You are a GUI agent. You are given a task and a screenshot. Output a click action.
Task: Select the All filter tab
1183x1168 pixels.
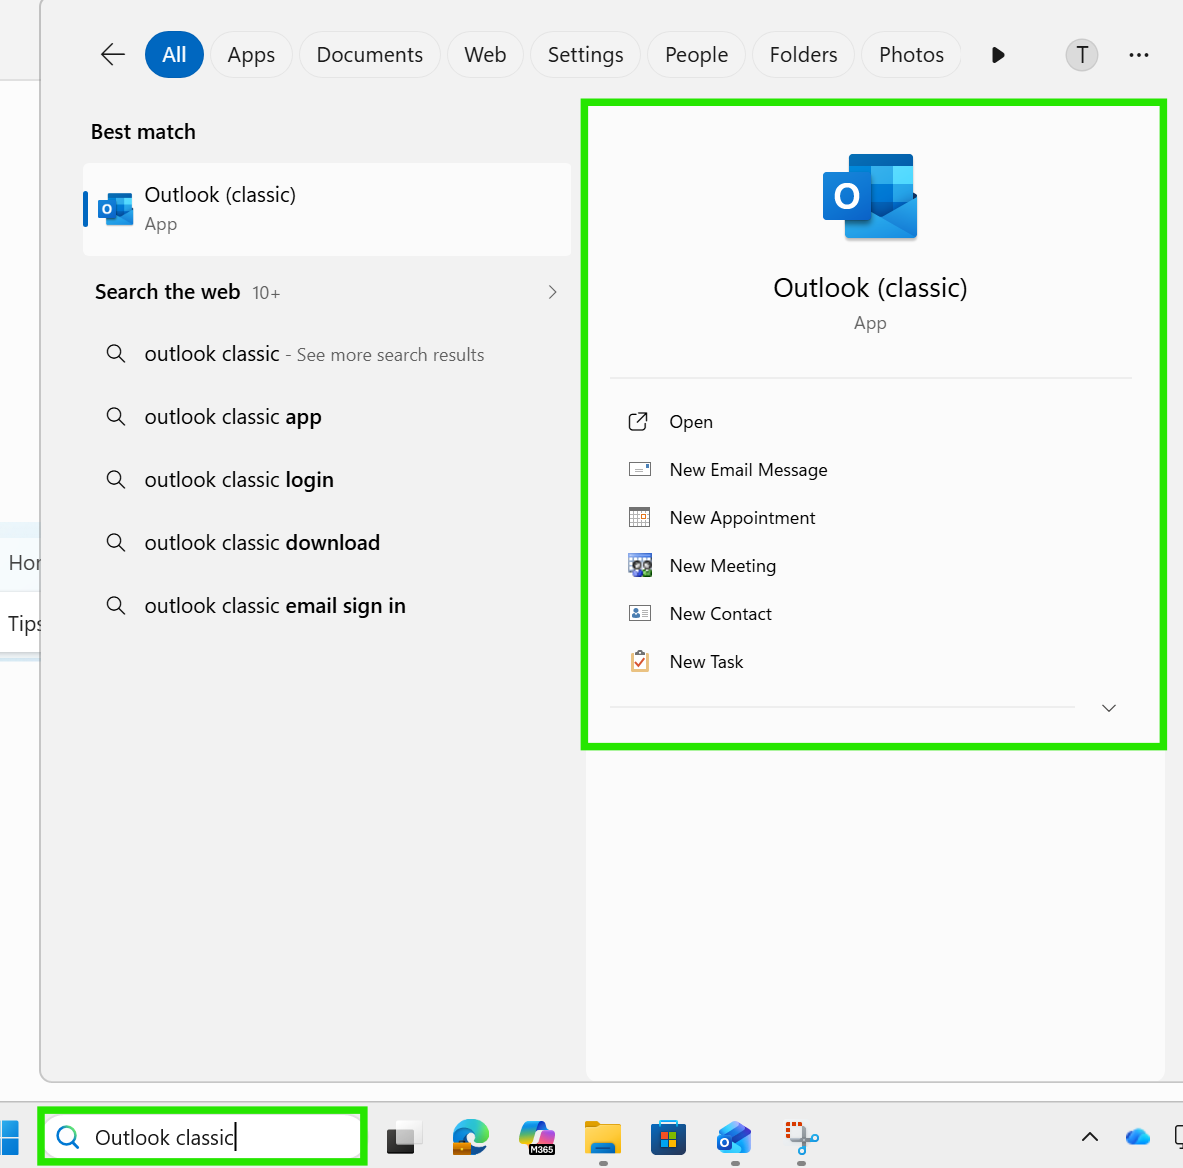[174, 54]
